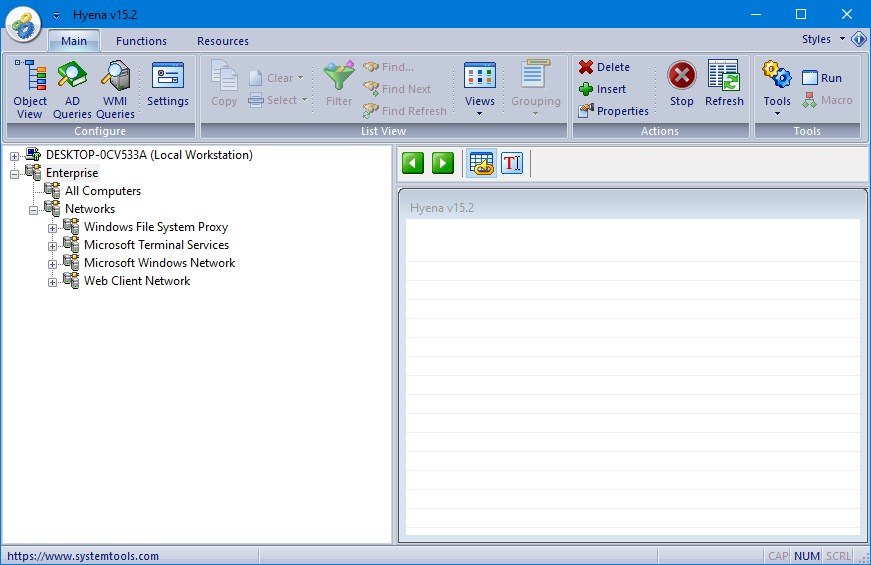The height and width of the screenshot is (565, 871).
Task: Select DESKTOP-0CV533A (Local Workstation)
Action: click(149, 155)
